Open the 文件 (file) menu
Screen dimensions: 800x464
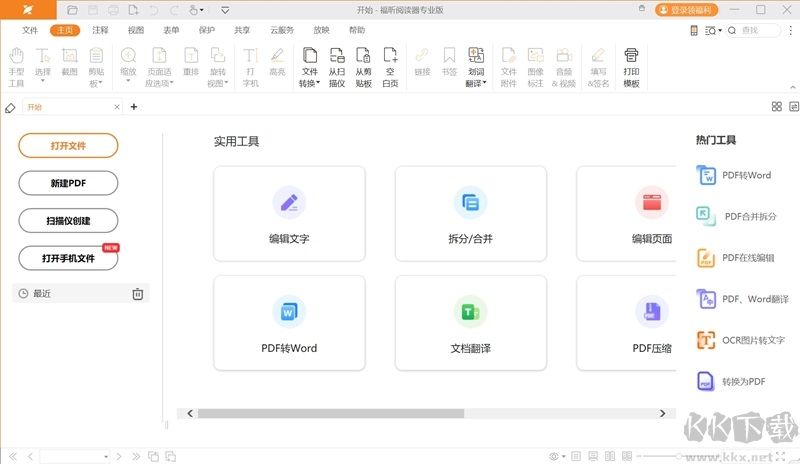[30, 30]
